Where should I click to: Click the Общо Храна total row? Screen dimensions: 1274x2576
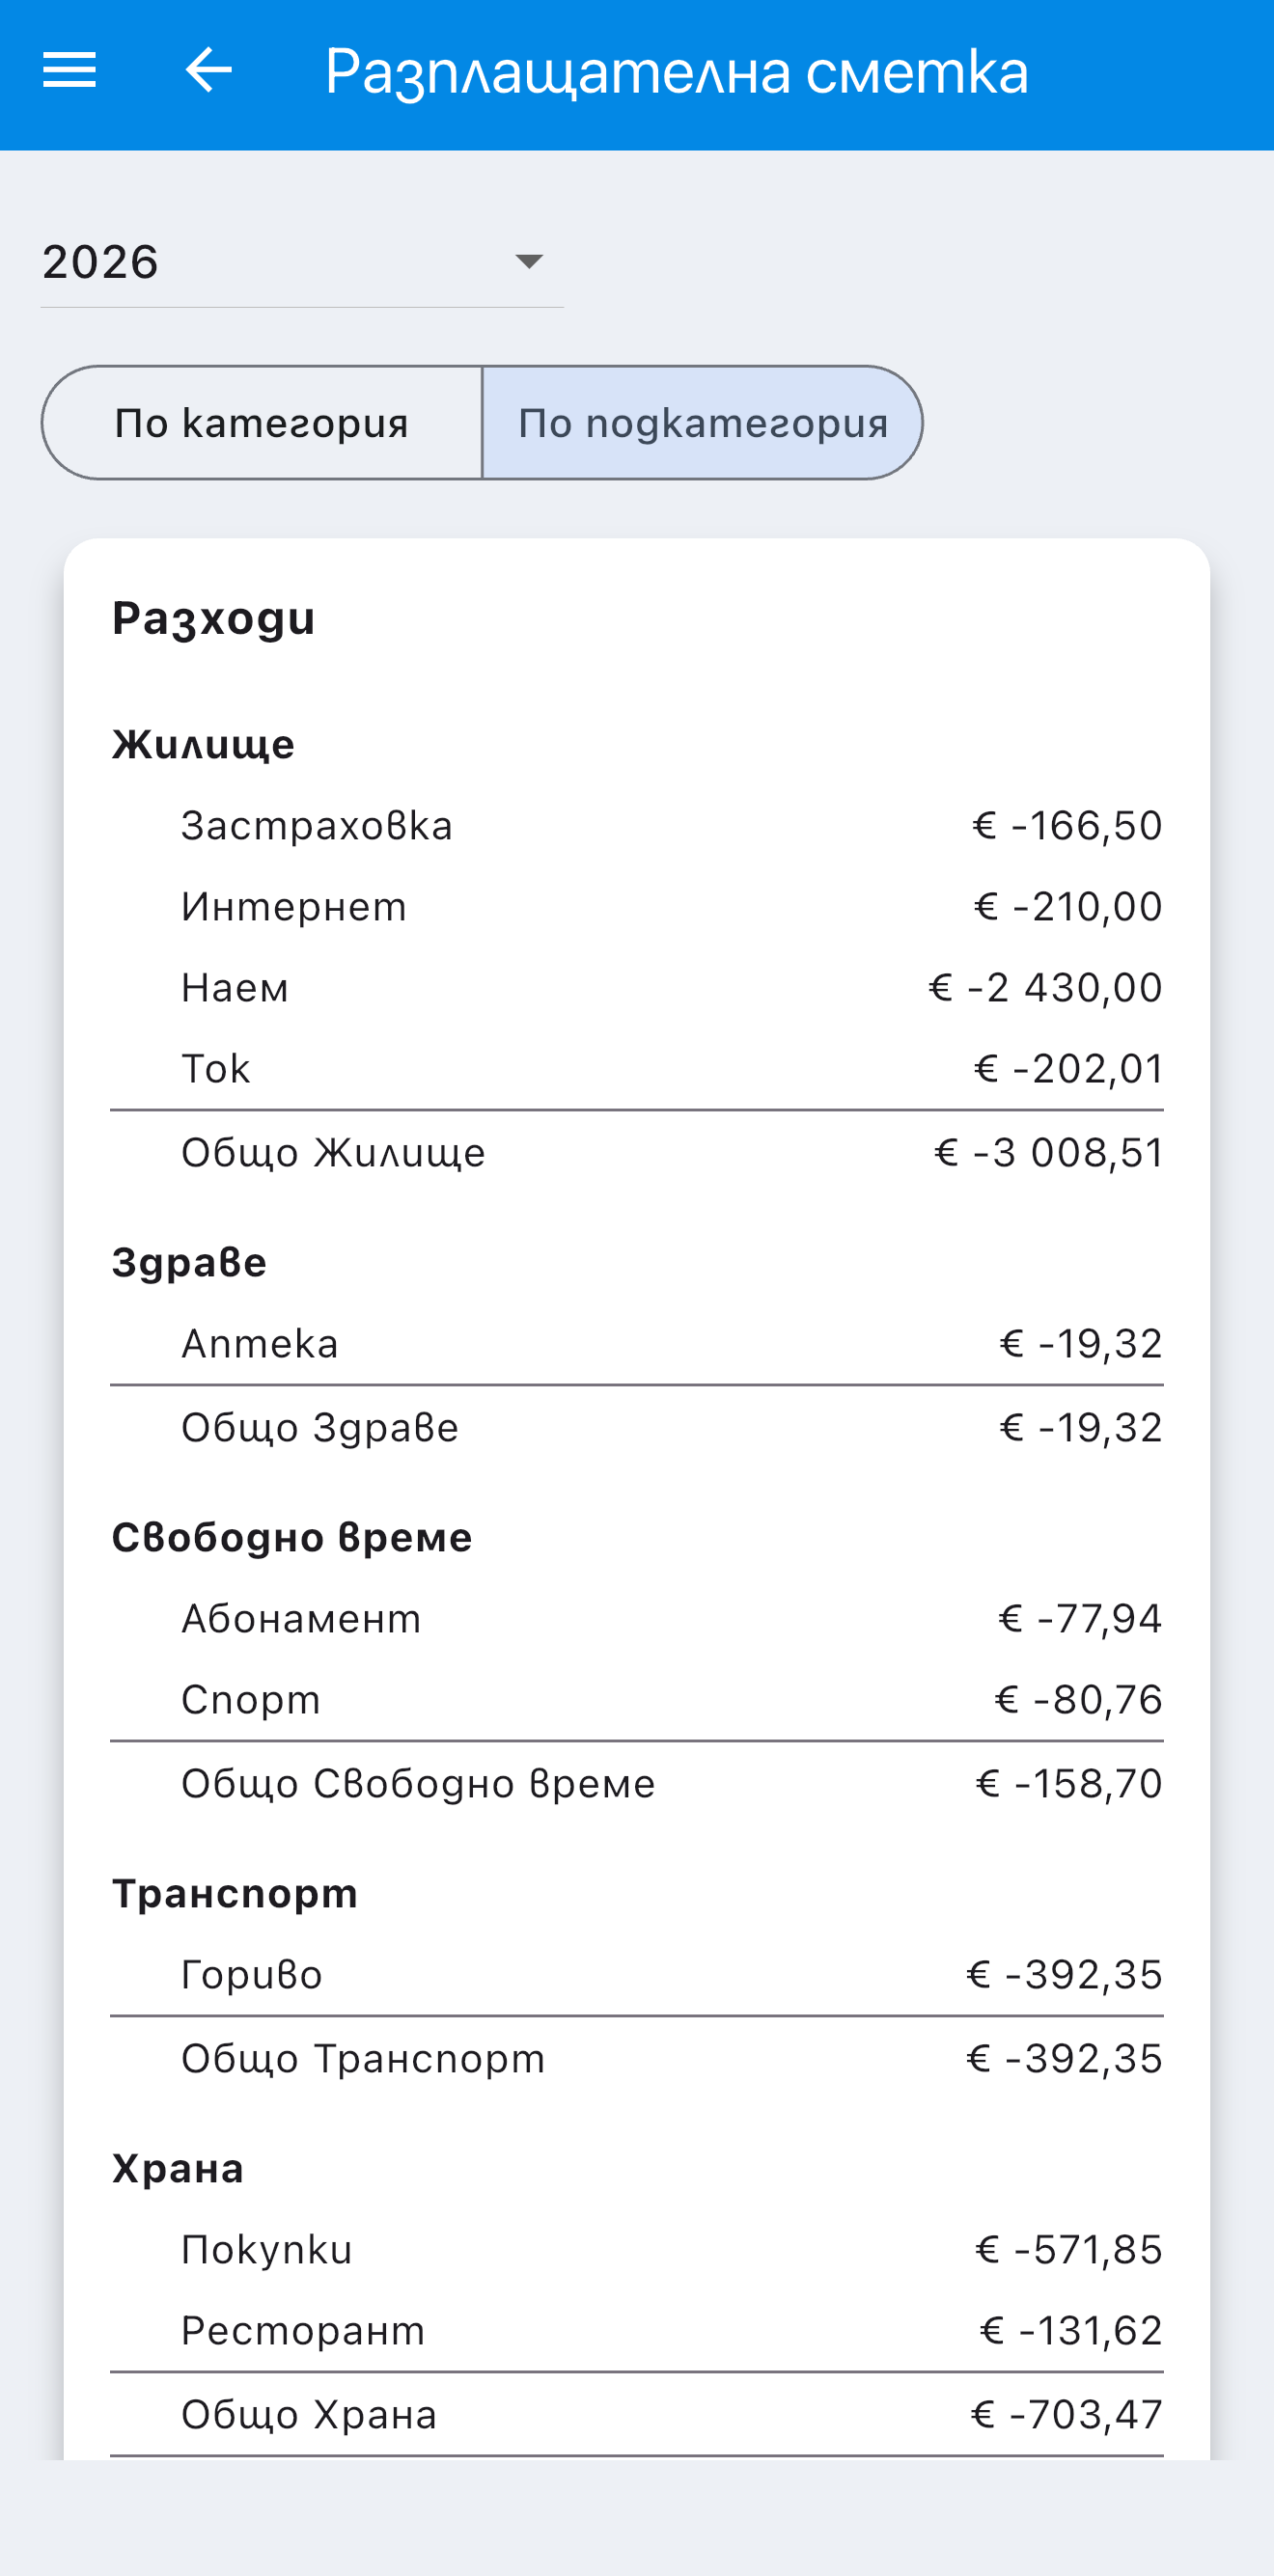(x=637, y=2415)
